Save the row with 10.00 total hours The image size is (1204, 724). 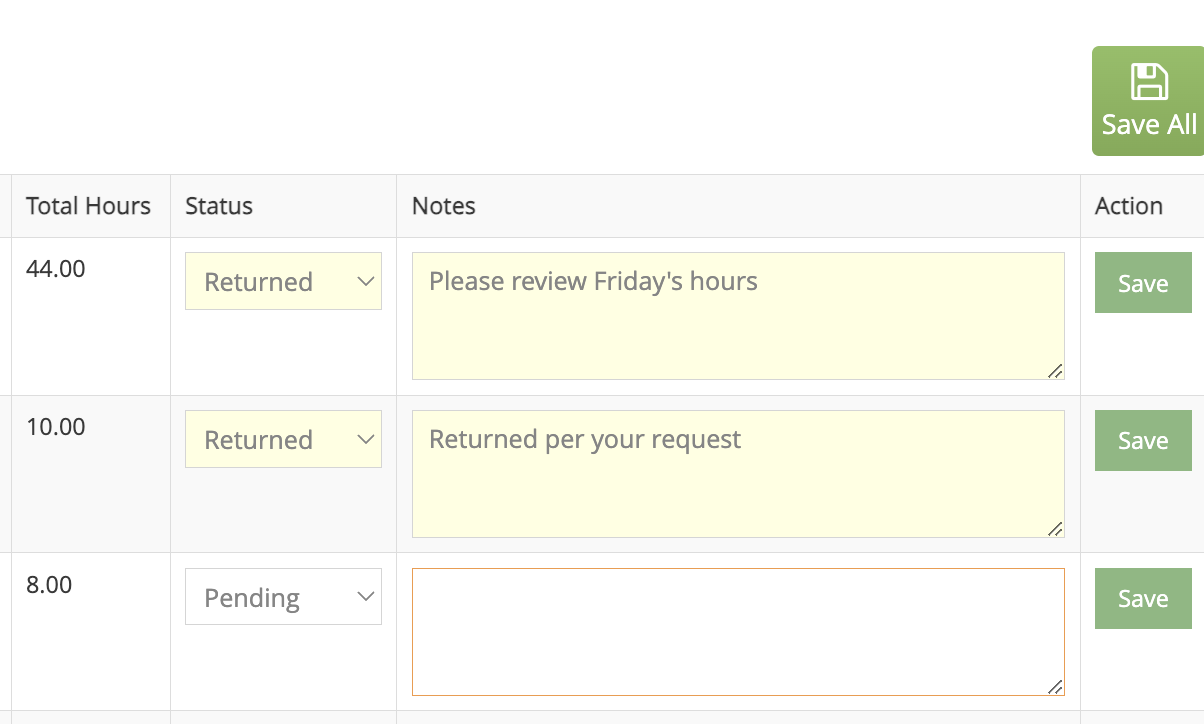(1143, 441)
